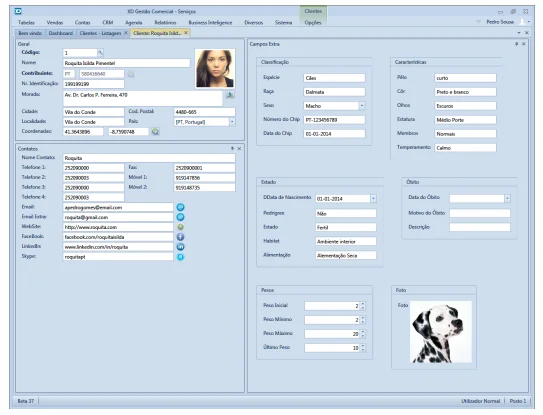The image size is (543, 415).
Task: Open the CRM menu
Action: click(x=108, y=23)
